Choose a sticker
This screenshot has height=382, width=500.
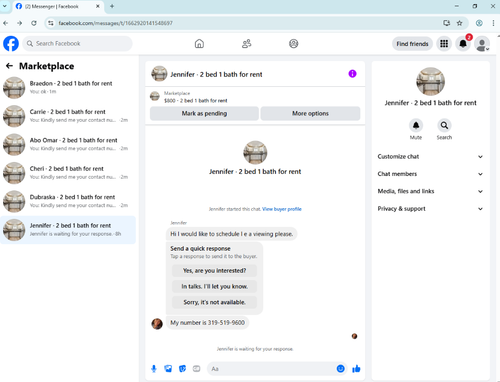tap(182, 369)
